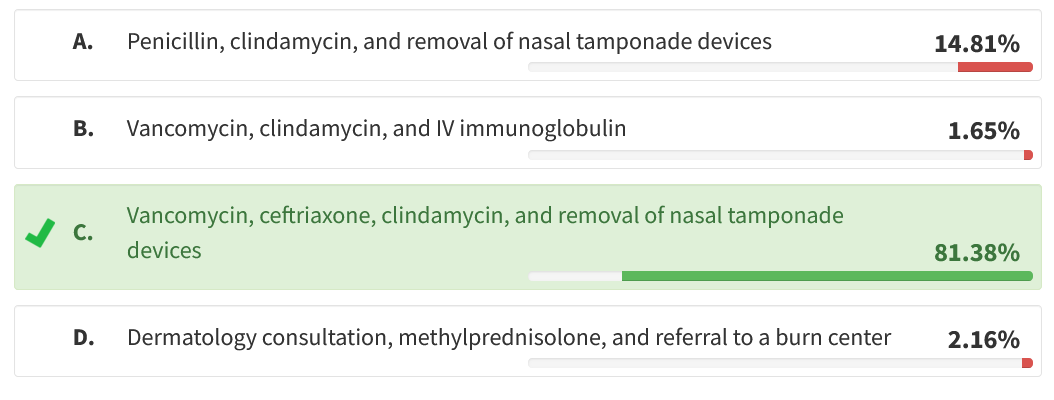Click the gray track of option D's bar
Screen dimensions: 1054x400
(x=775, y=363)
